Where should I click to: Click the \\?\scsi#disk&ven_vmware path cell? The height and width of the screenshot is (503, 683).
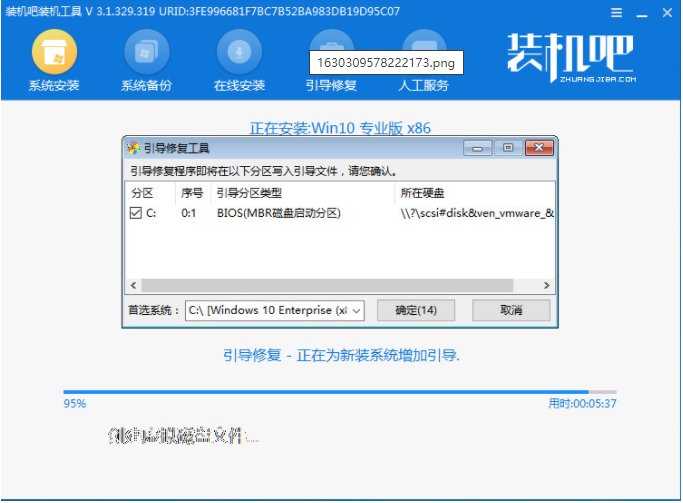tap(477, 213)
